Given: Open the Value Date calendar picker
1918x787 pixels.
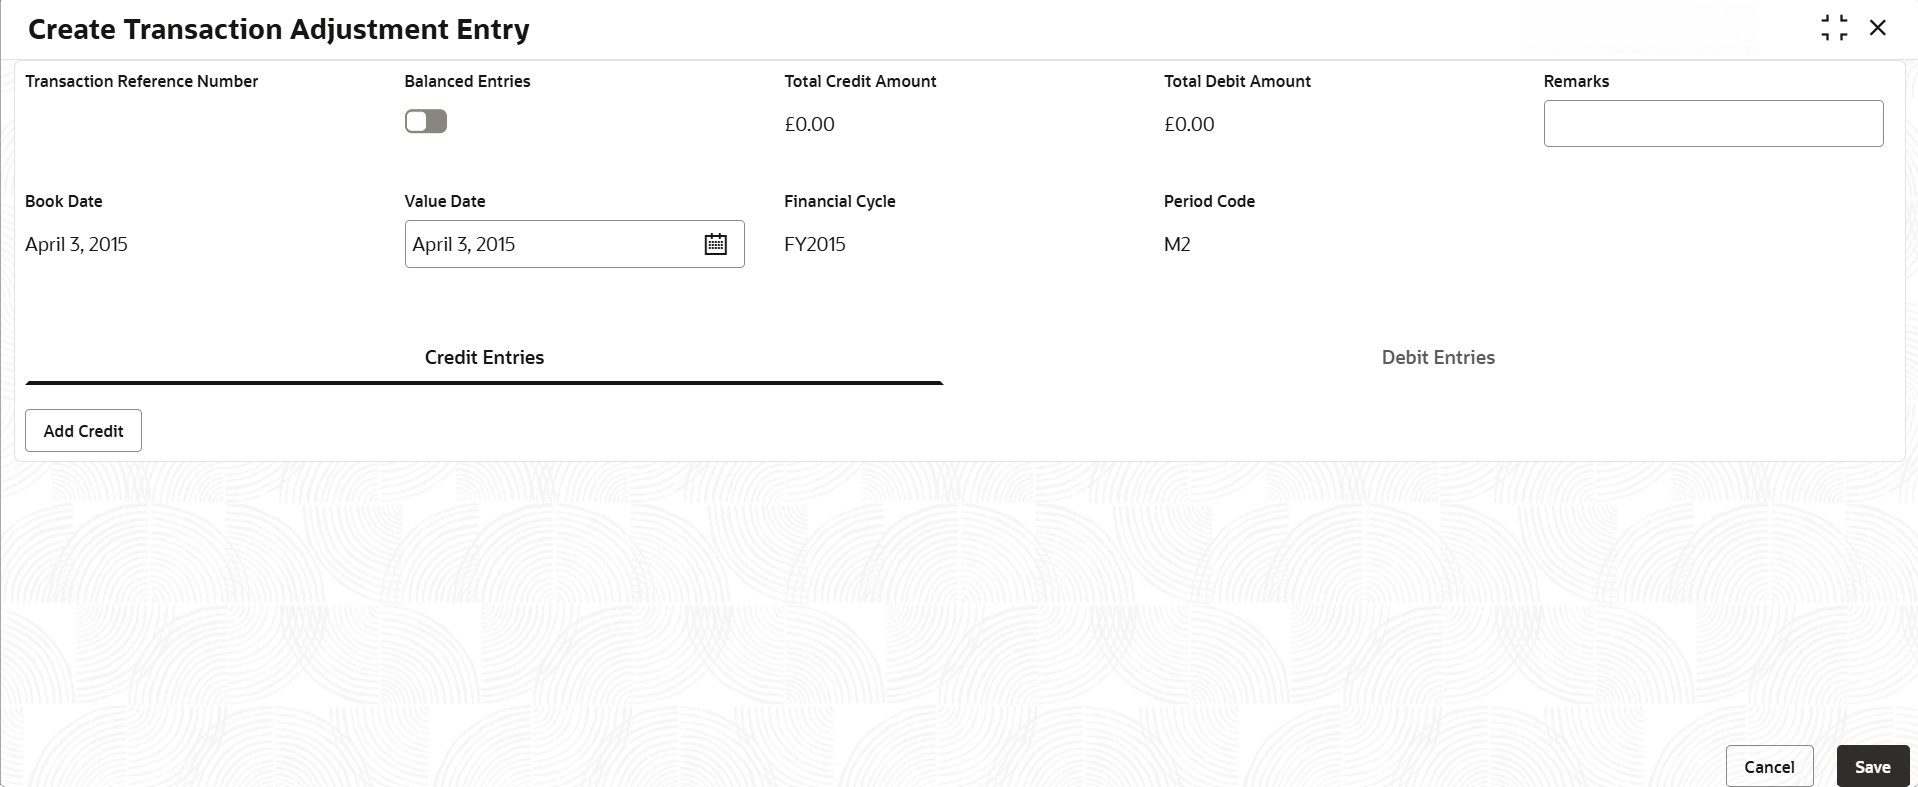Looking at the screenshot, I should pyautogui.click(x=715, y=244).
